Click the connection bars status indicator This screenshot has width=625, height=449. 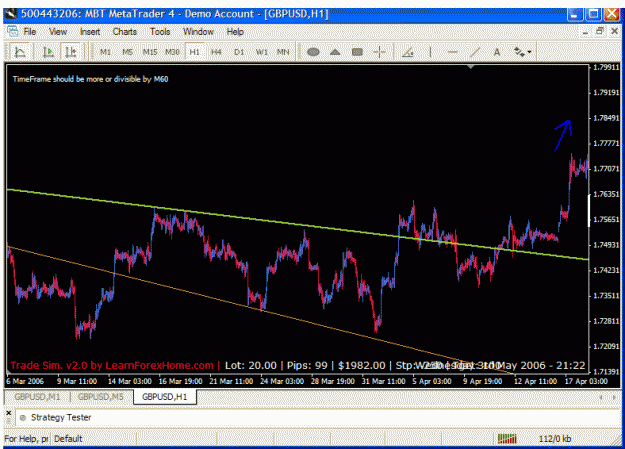pos(507,439)
